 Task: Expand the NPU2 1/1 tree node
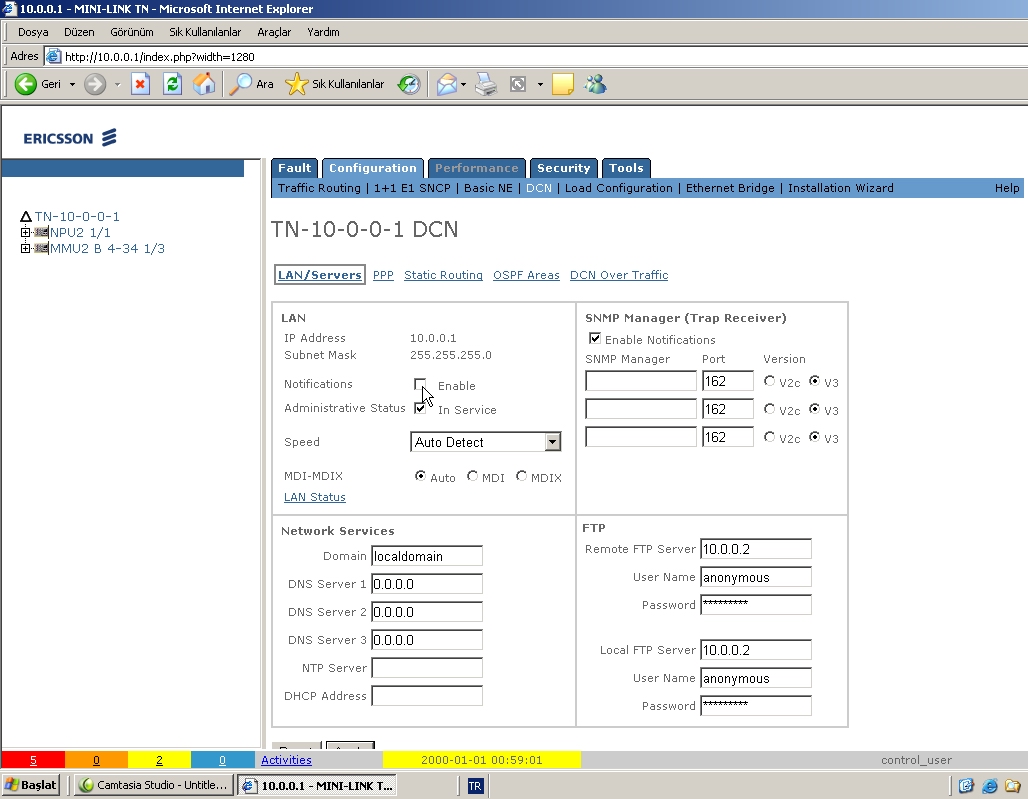(x=25, y=232)
